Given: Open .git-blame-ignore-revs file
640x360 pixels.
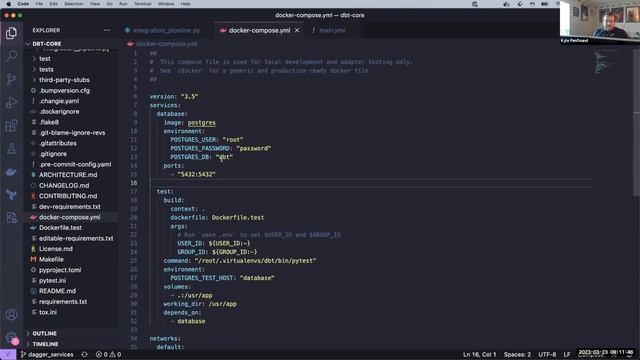Looking at the screenshot, I should pos(71,133).
